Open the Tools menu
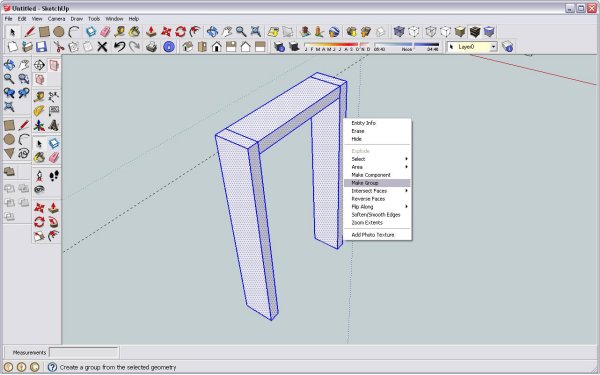Viewport: 600px width, 375px height. pyautogui.click(x=94, y=19)
